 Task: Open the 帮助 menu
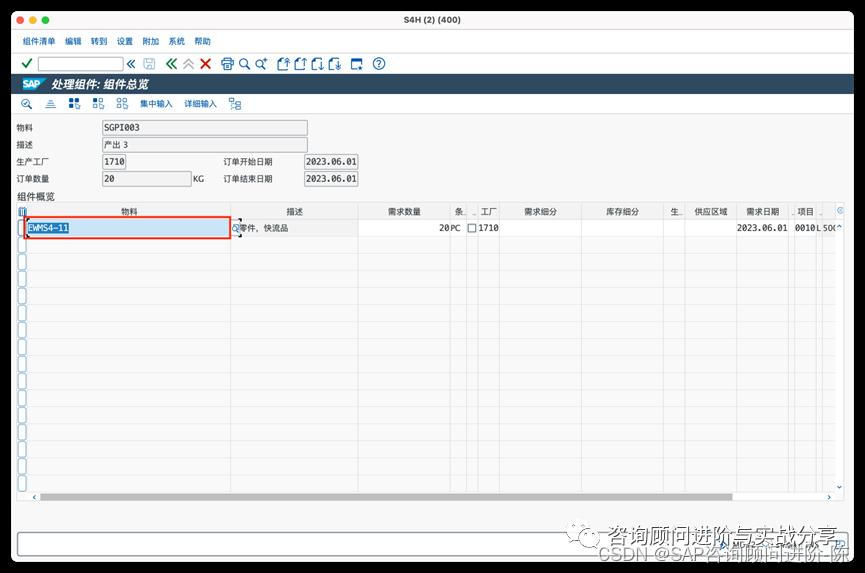[202, 41]
